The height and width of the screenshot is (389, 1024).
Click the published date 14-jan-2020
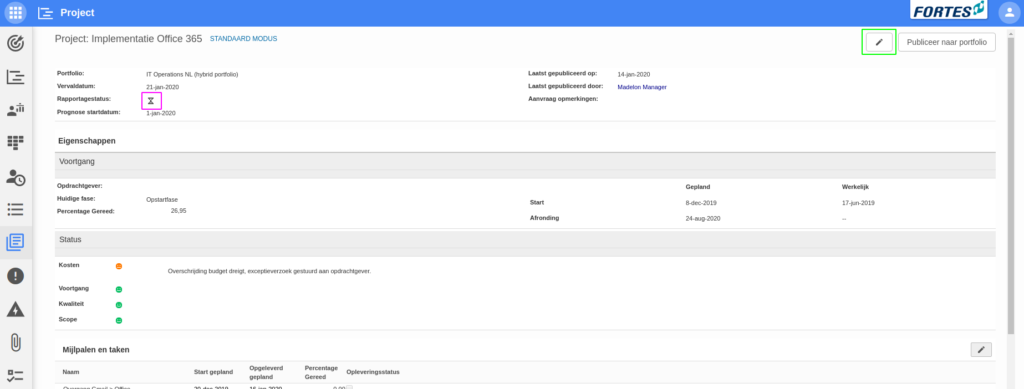(633, 74)
